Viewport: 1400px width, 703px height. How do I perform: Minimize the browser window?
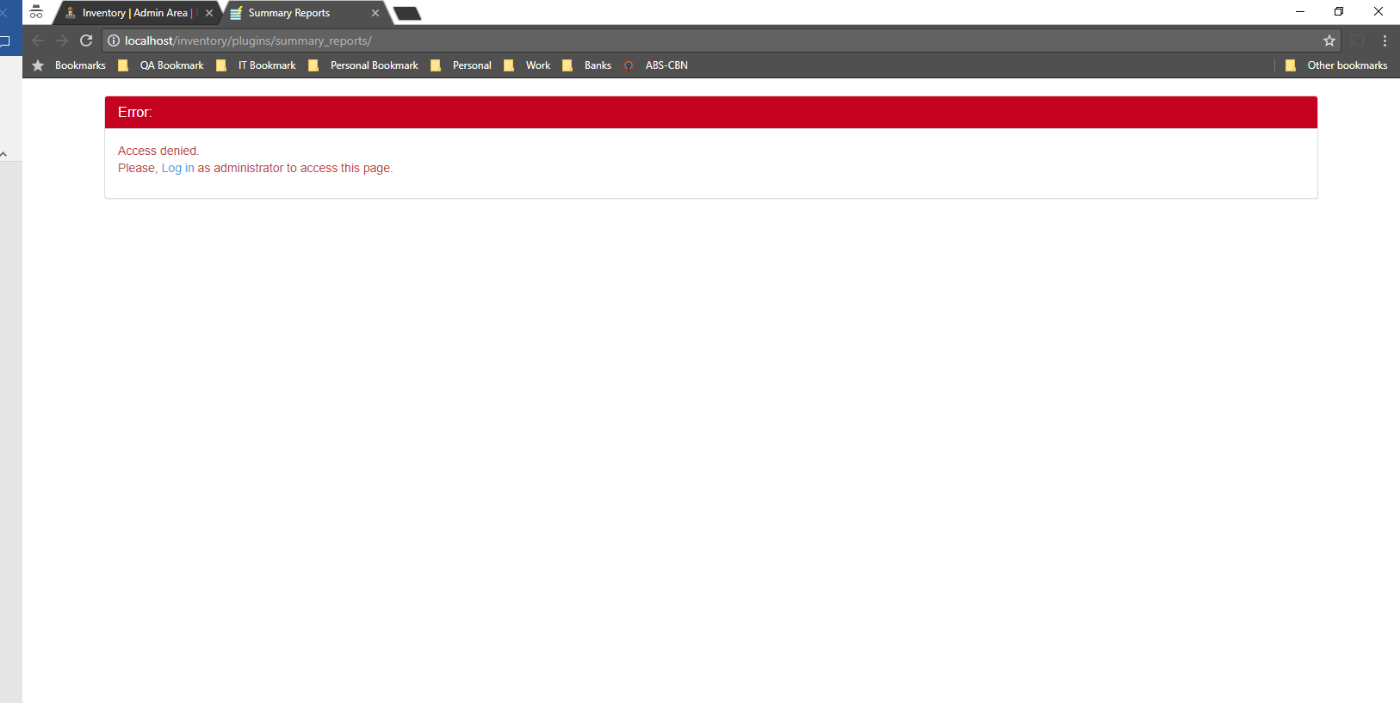click(x=1300, y=12)
